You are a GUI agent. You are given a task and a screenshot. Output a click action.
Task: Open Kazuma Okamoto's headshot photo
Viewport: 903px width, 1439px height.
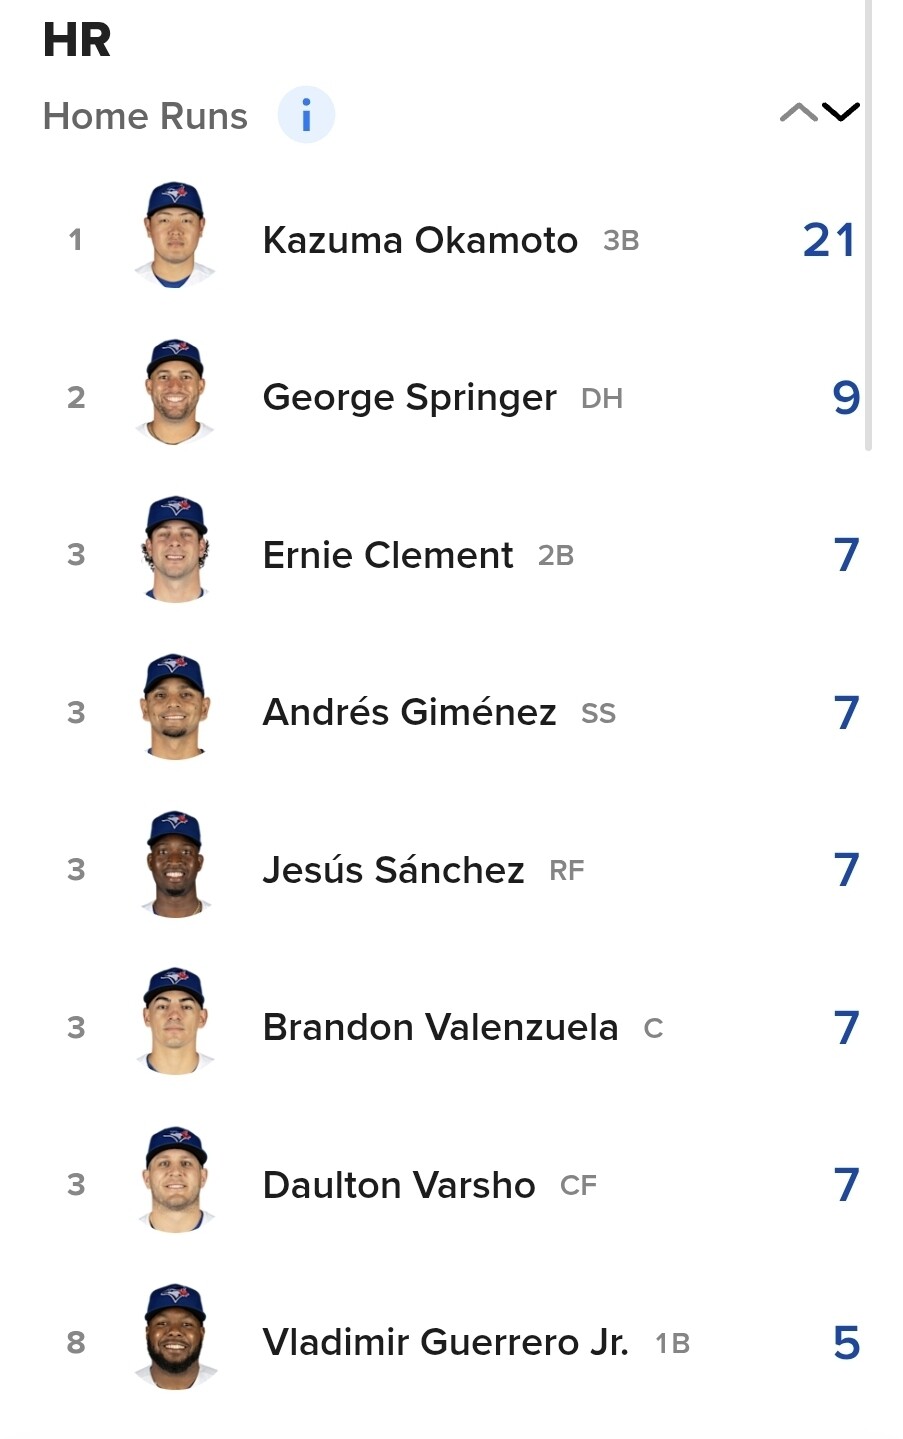175,236
